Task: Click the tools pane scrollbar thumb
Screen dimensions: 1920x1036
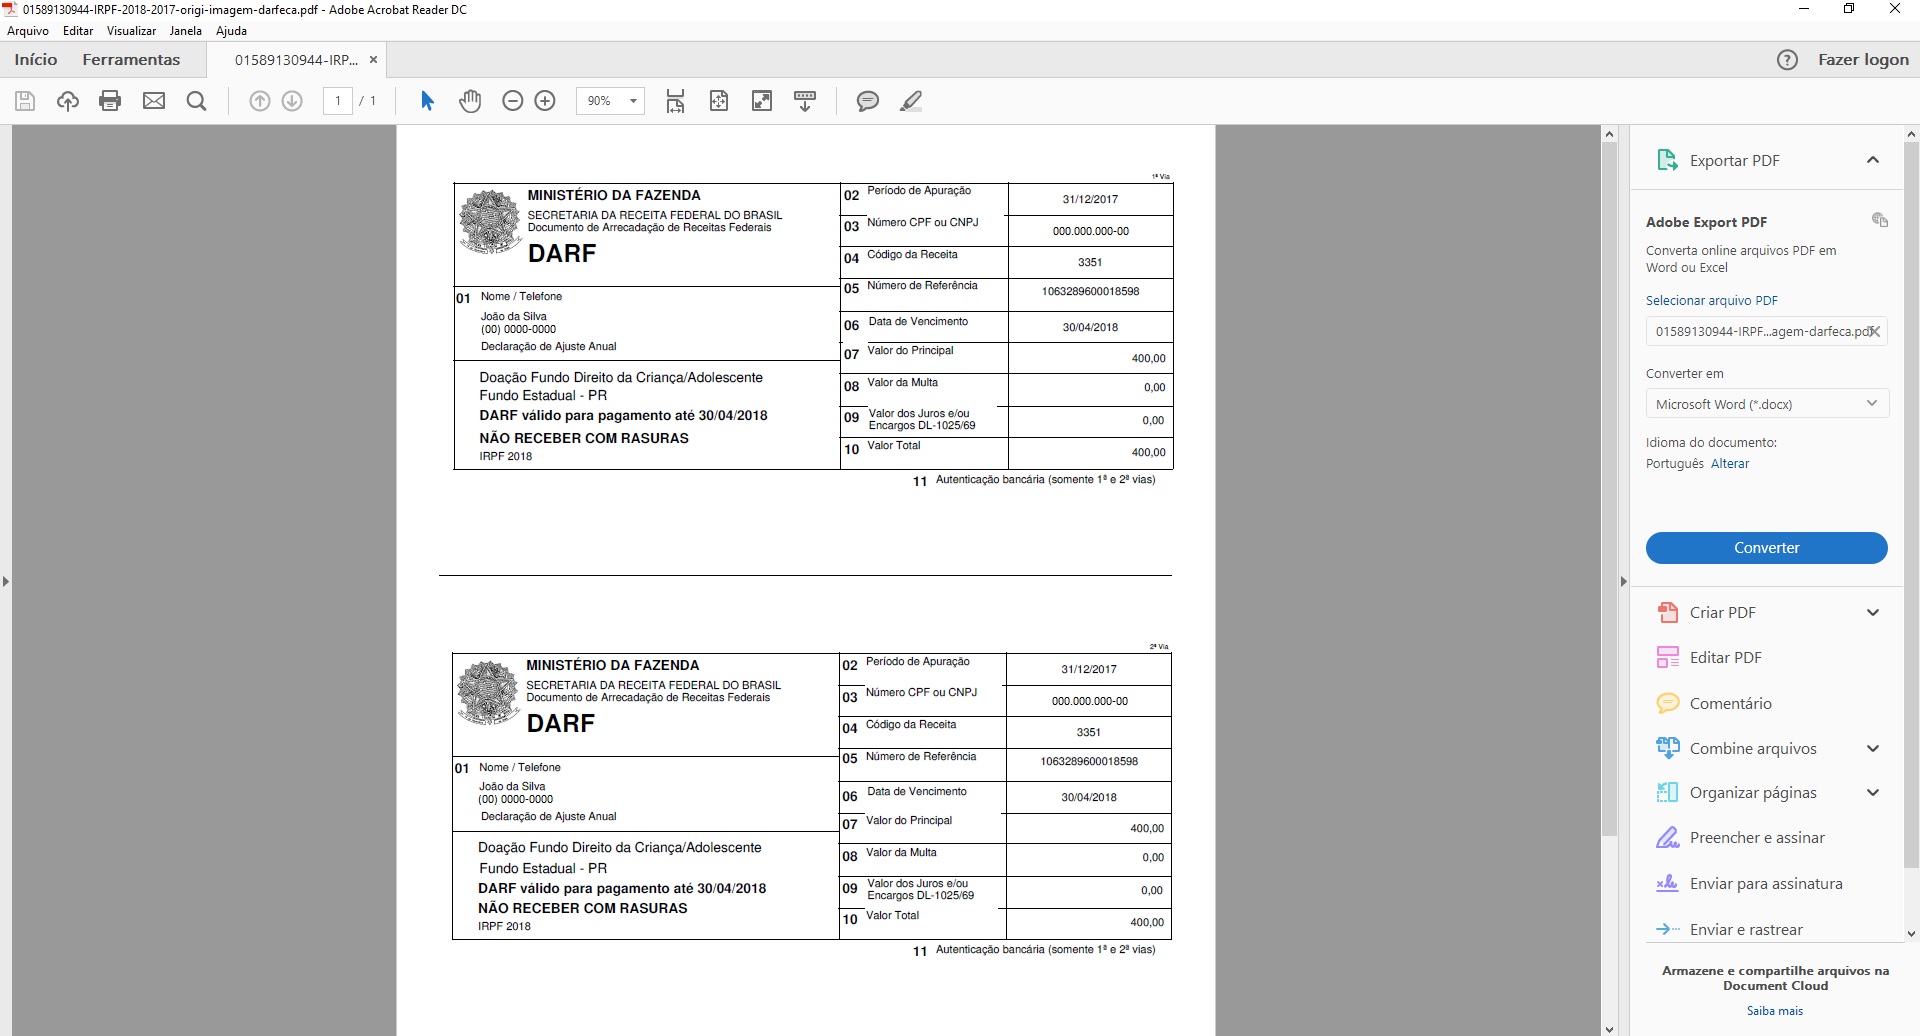Action: [x=1911, y=505]
